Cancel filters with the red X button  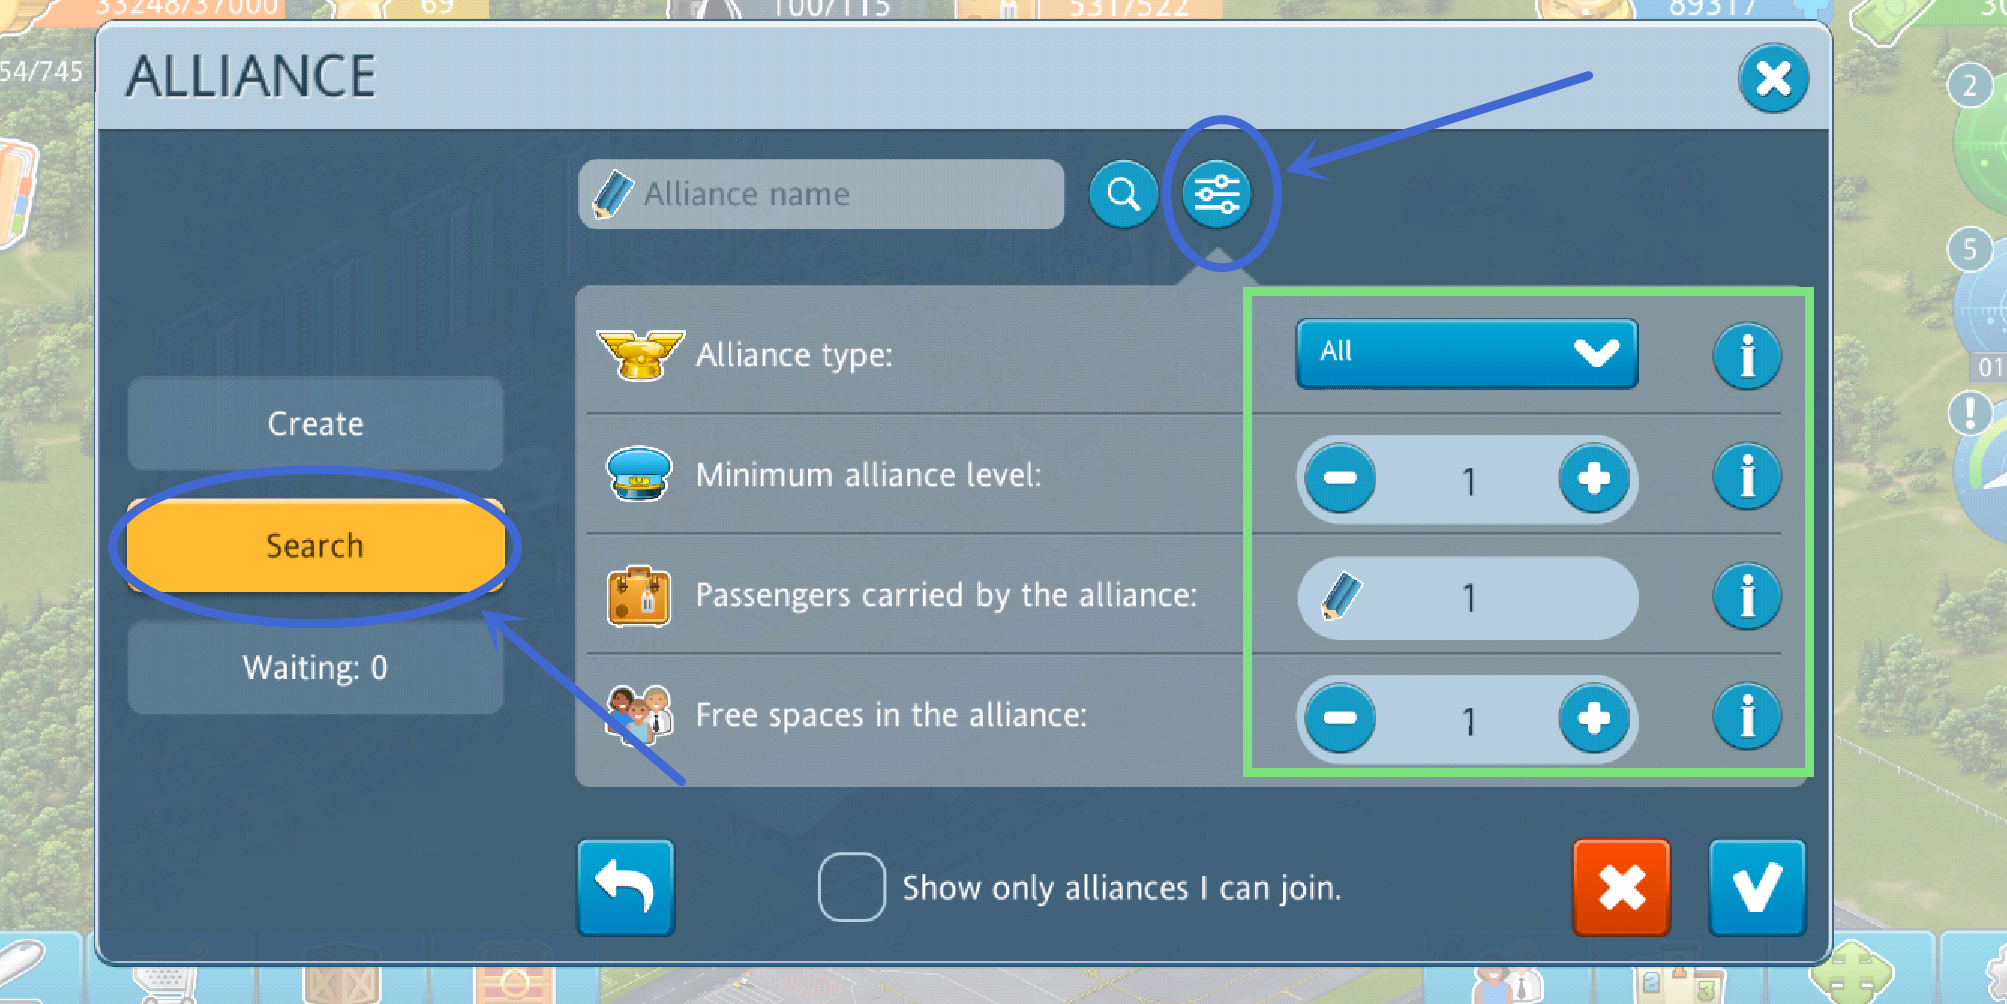point(1621,888)
